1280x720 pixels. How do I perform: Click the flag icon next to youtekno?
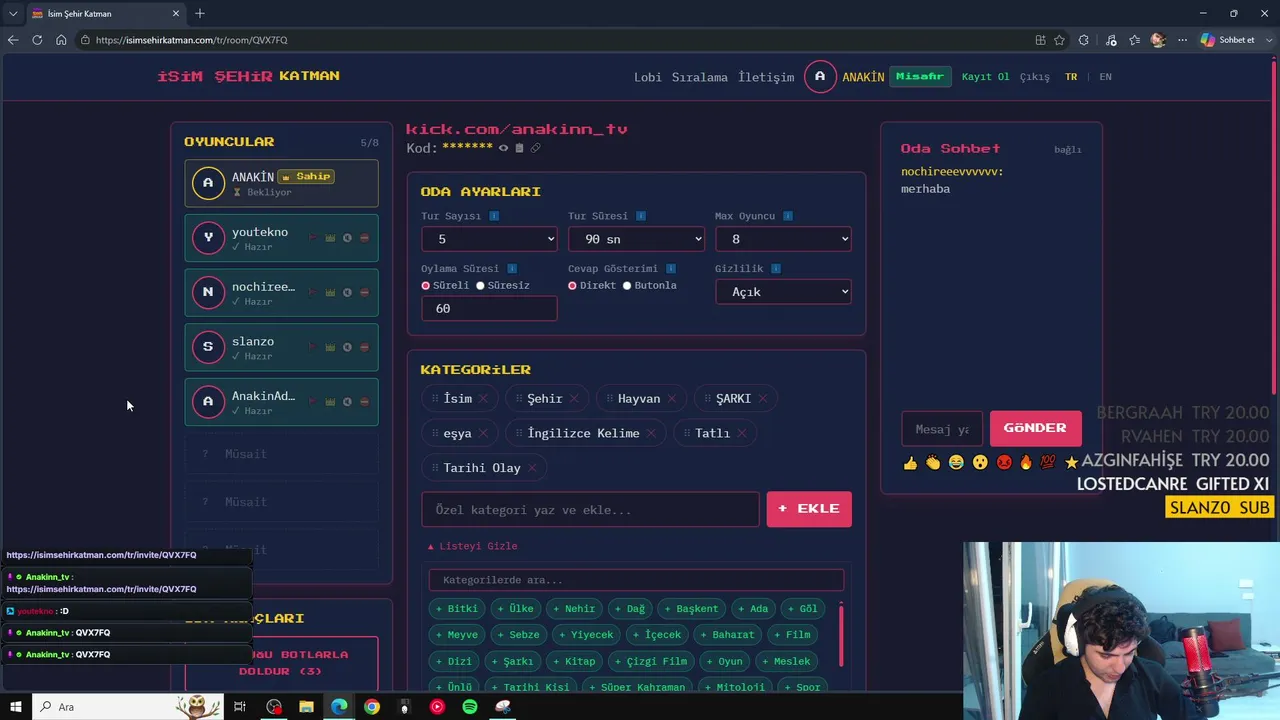tap(313, 238)
